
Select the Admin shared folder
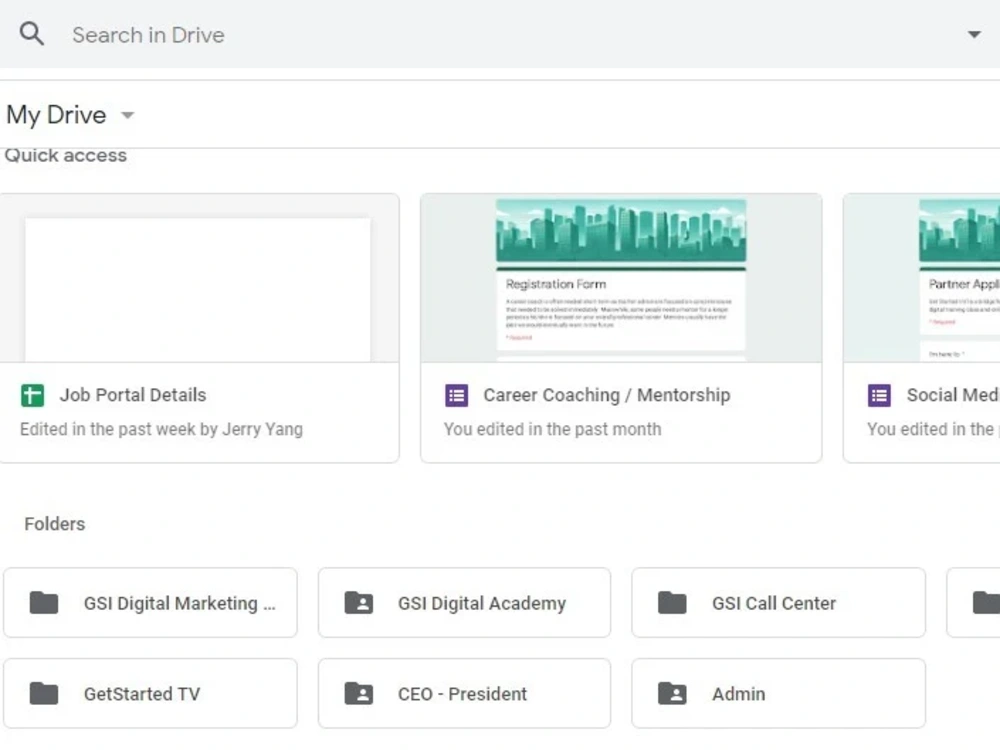tap(778, 693)
